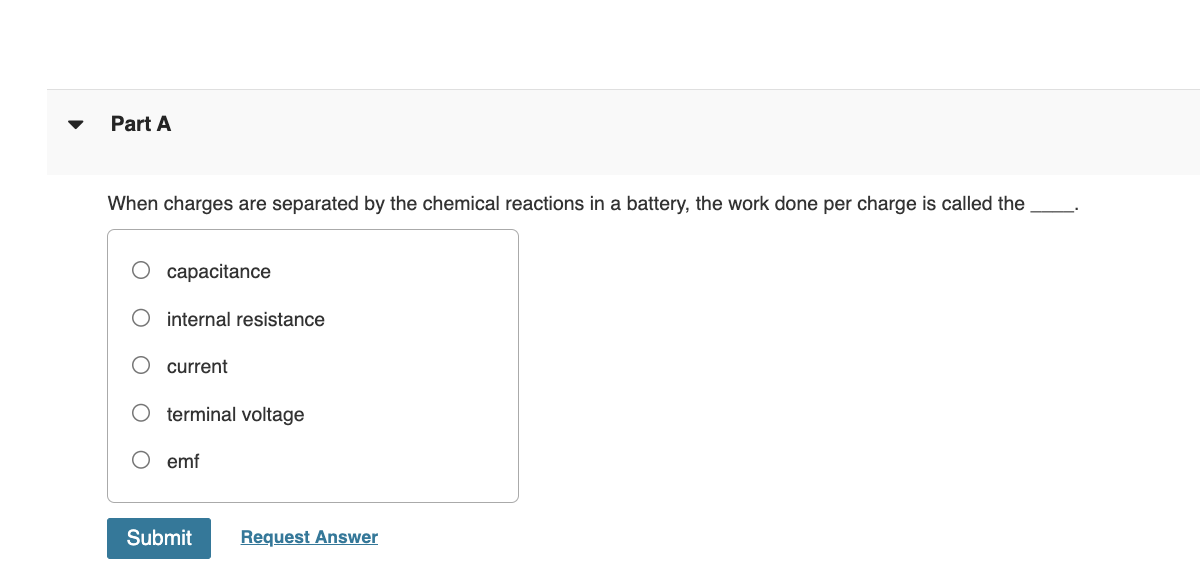Click the terminal voltage label text
Image resolution: width=1200 pixels, height=588 pixels.
tap(235, 414)
